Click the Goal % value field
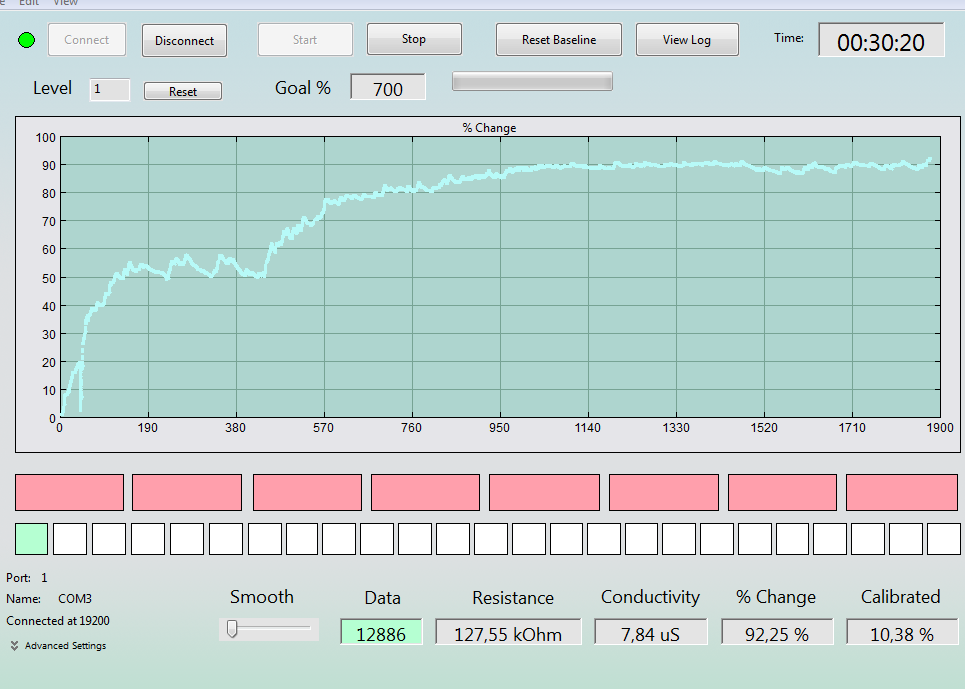This screenshot has height=689, width=965. pyautogui.click(x=388, y=87)
